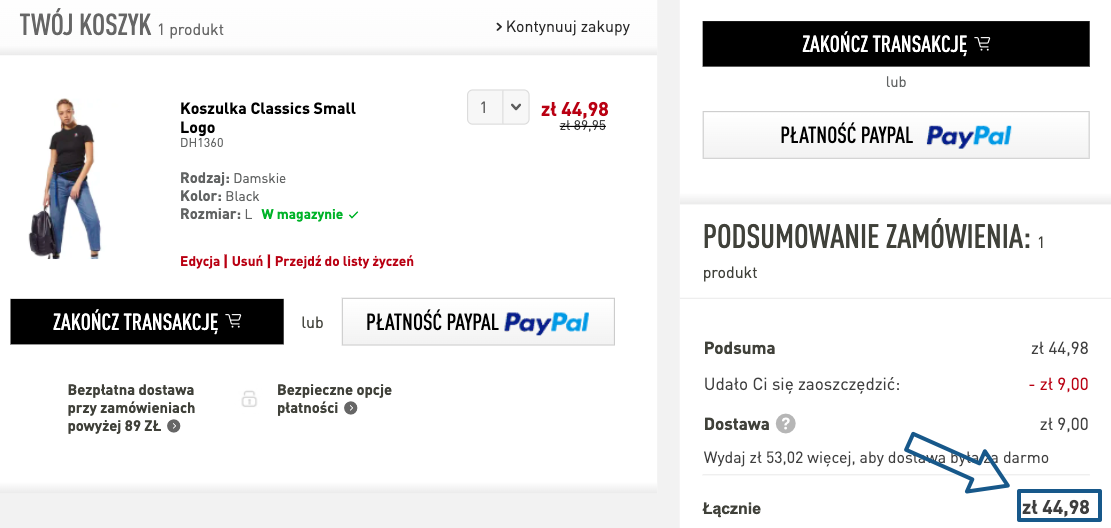This screenshot has width=1111, height=528.
Task: Choose Płatność PayPal button in the right sidebar
Action: click(895, 135)
